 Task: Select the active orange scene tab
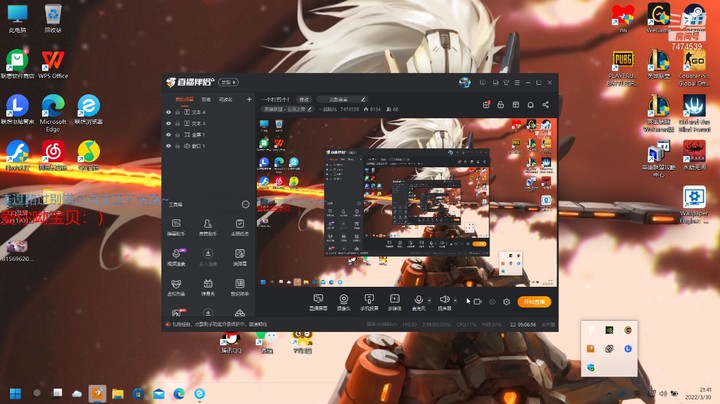point(185,99)
